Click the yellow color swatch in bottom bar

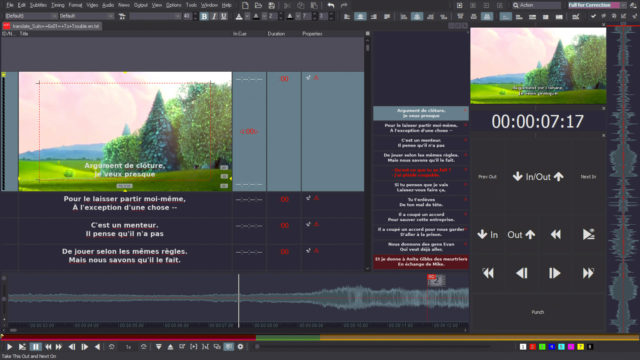pyautogui.click(x=580, y=347)
